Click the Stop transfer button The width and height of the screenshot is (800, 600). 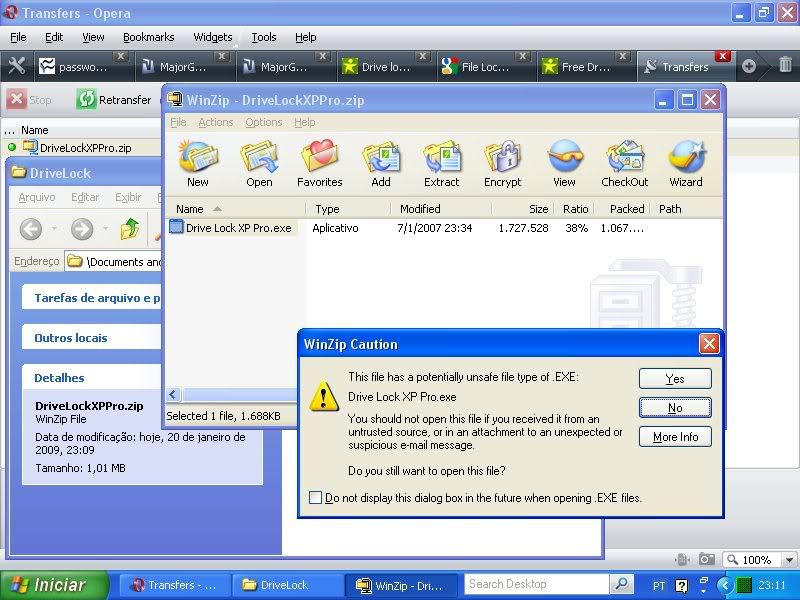point(30,99)
